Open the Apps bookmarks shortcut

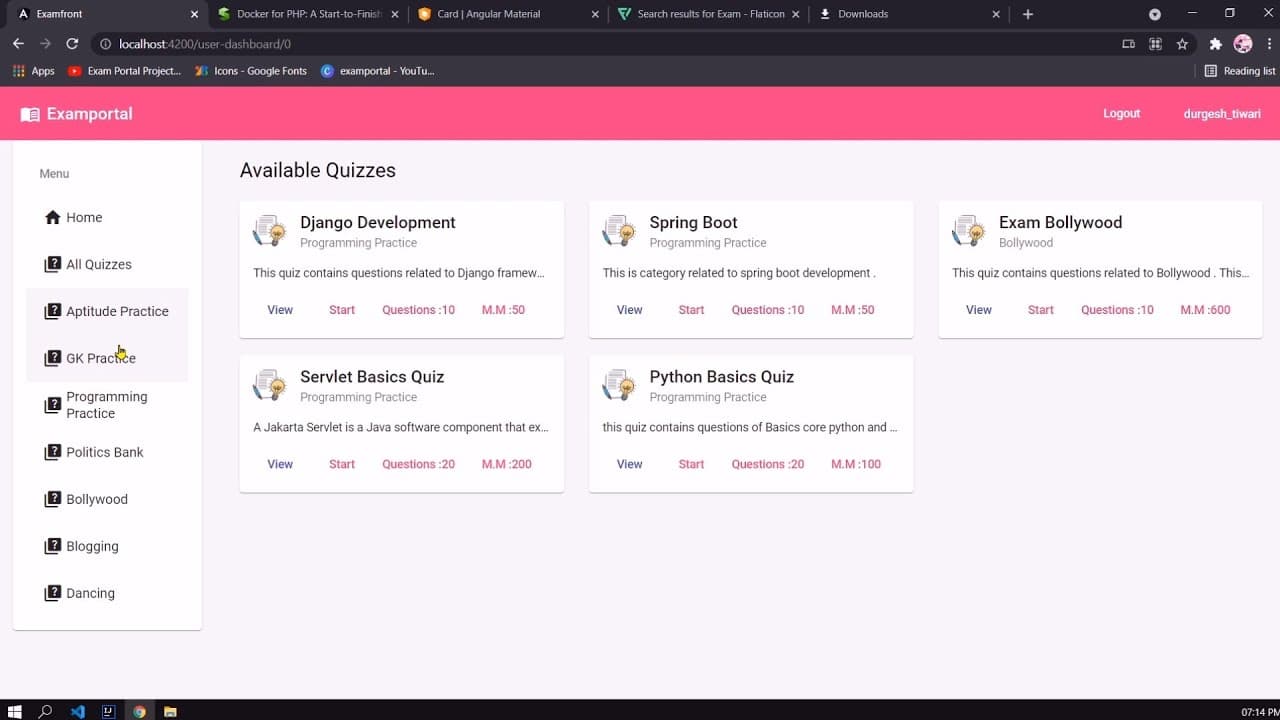(x=34, y=71)
